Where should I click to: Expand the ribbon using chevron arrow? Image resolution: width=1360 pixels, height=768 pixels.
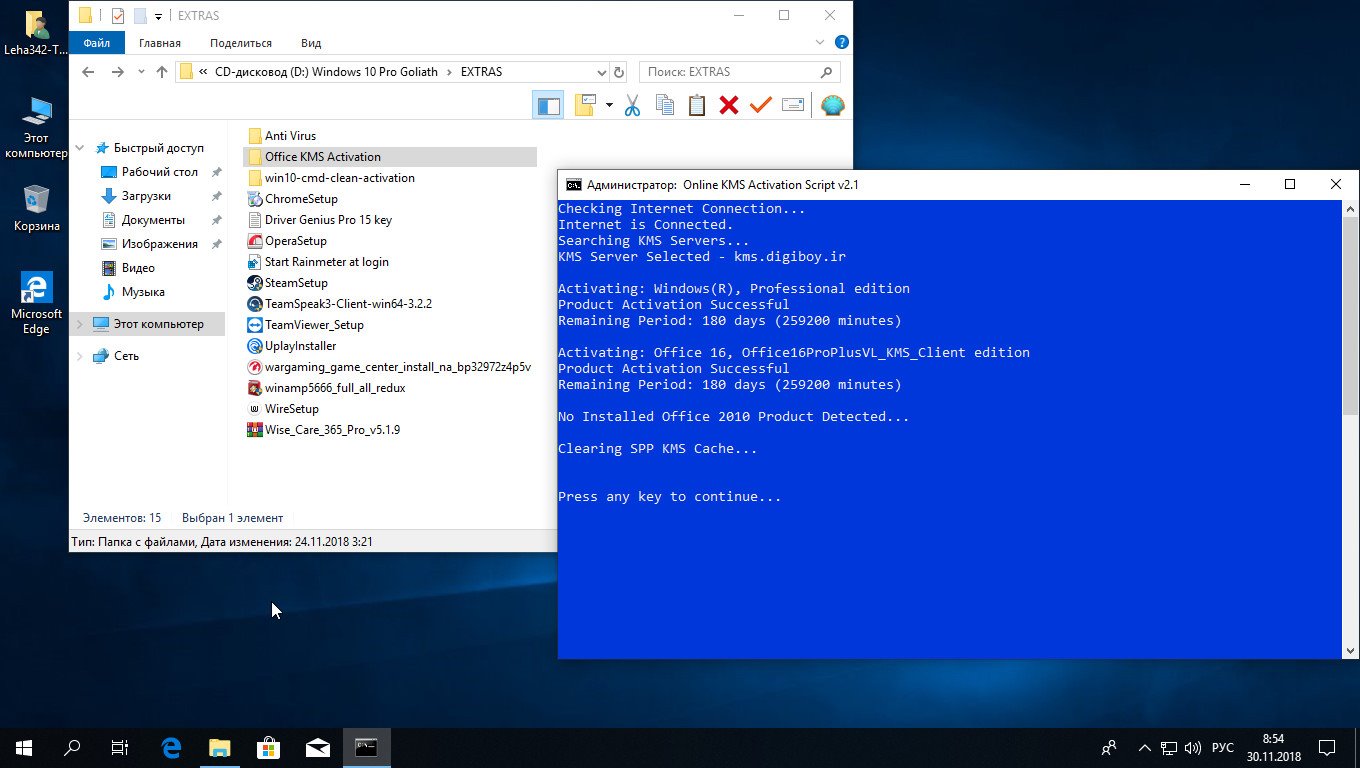(x=820, y=43)
